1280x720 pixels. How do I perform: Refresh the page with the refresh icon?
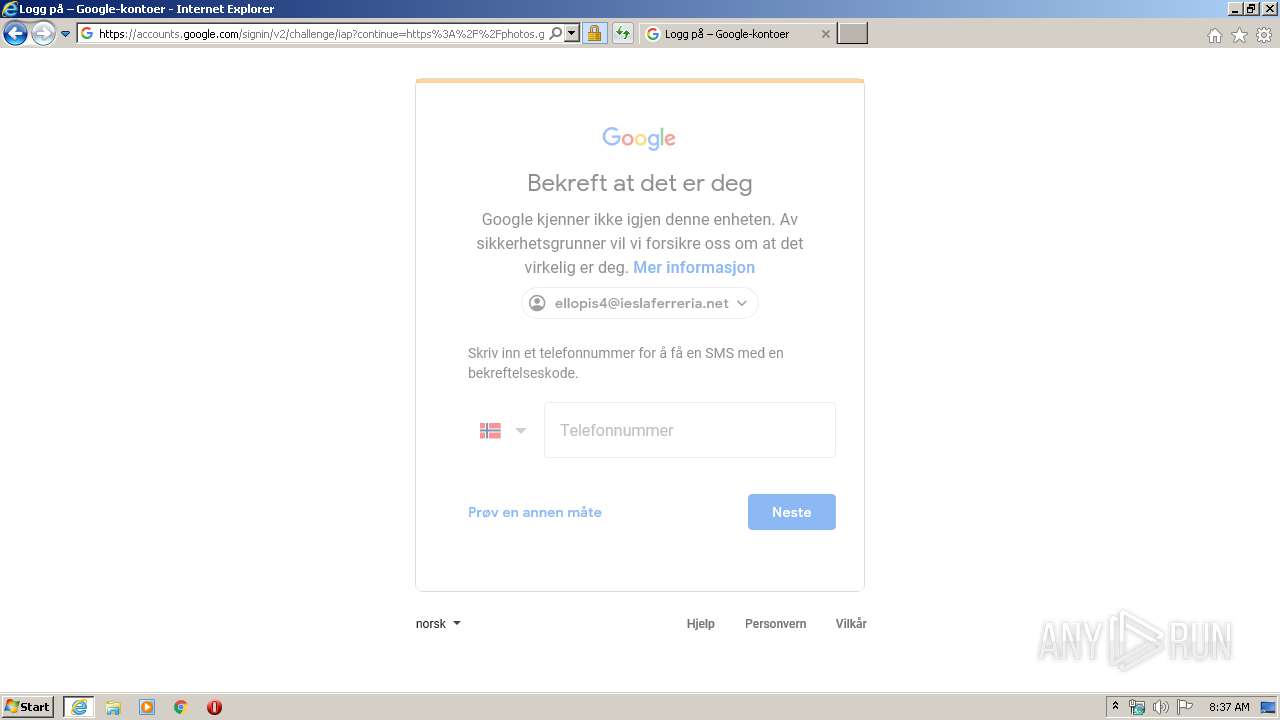coord(623,34)
